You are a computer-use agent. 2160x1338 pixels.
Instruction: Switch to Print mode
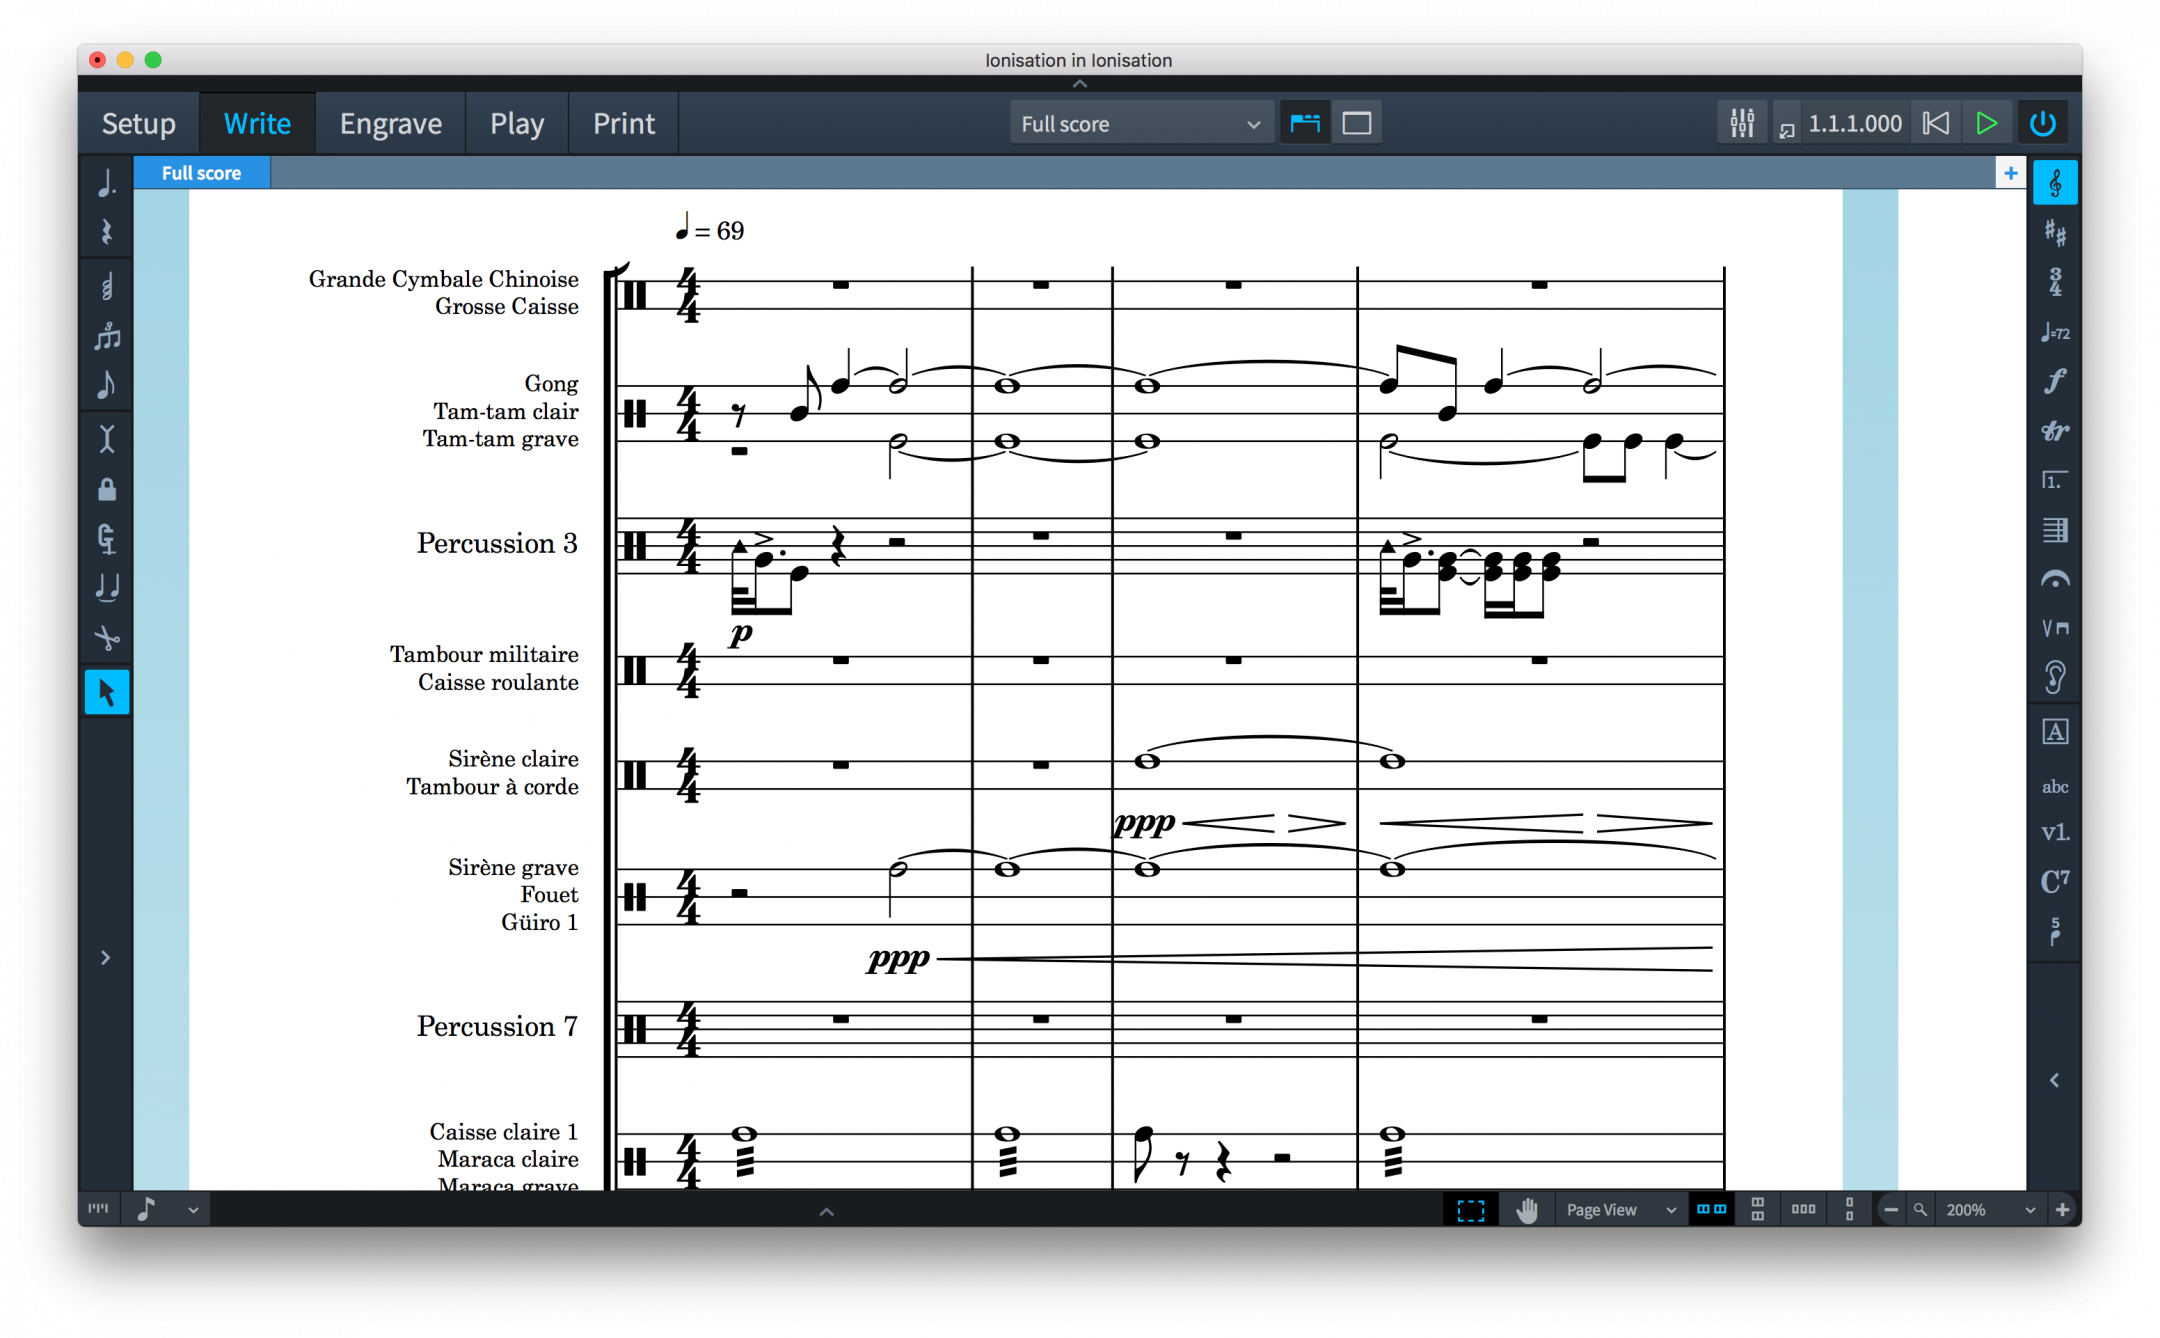click(624, 123)
